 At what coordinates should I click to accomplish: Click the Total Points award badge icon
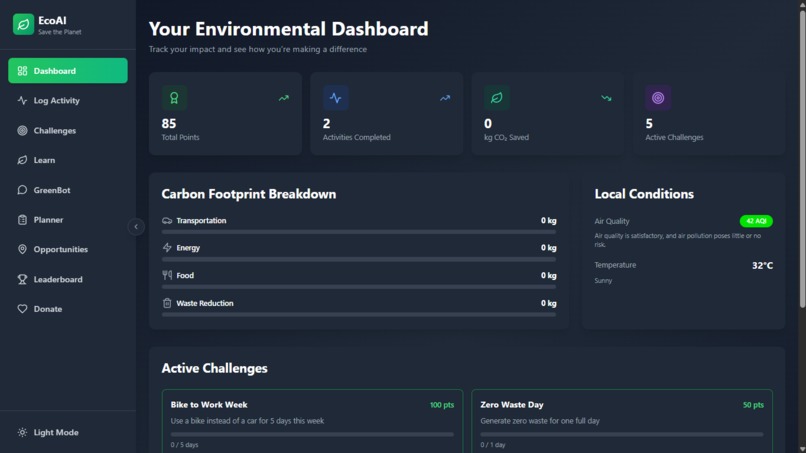(174, 98)
